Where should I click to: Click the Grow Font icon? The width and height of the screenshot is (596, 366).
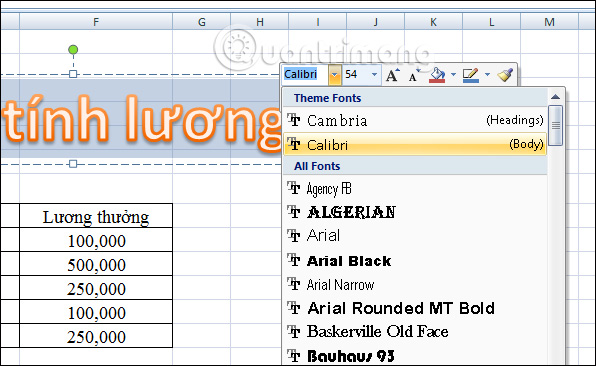[x=393, y=75]
